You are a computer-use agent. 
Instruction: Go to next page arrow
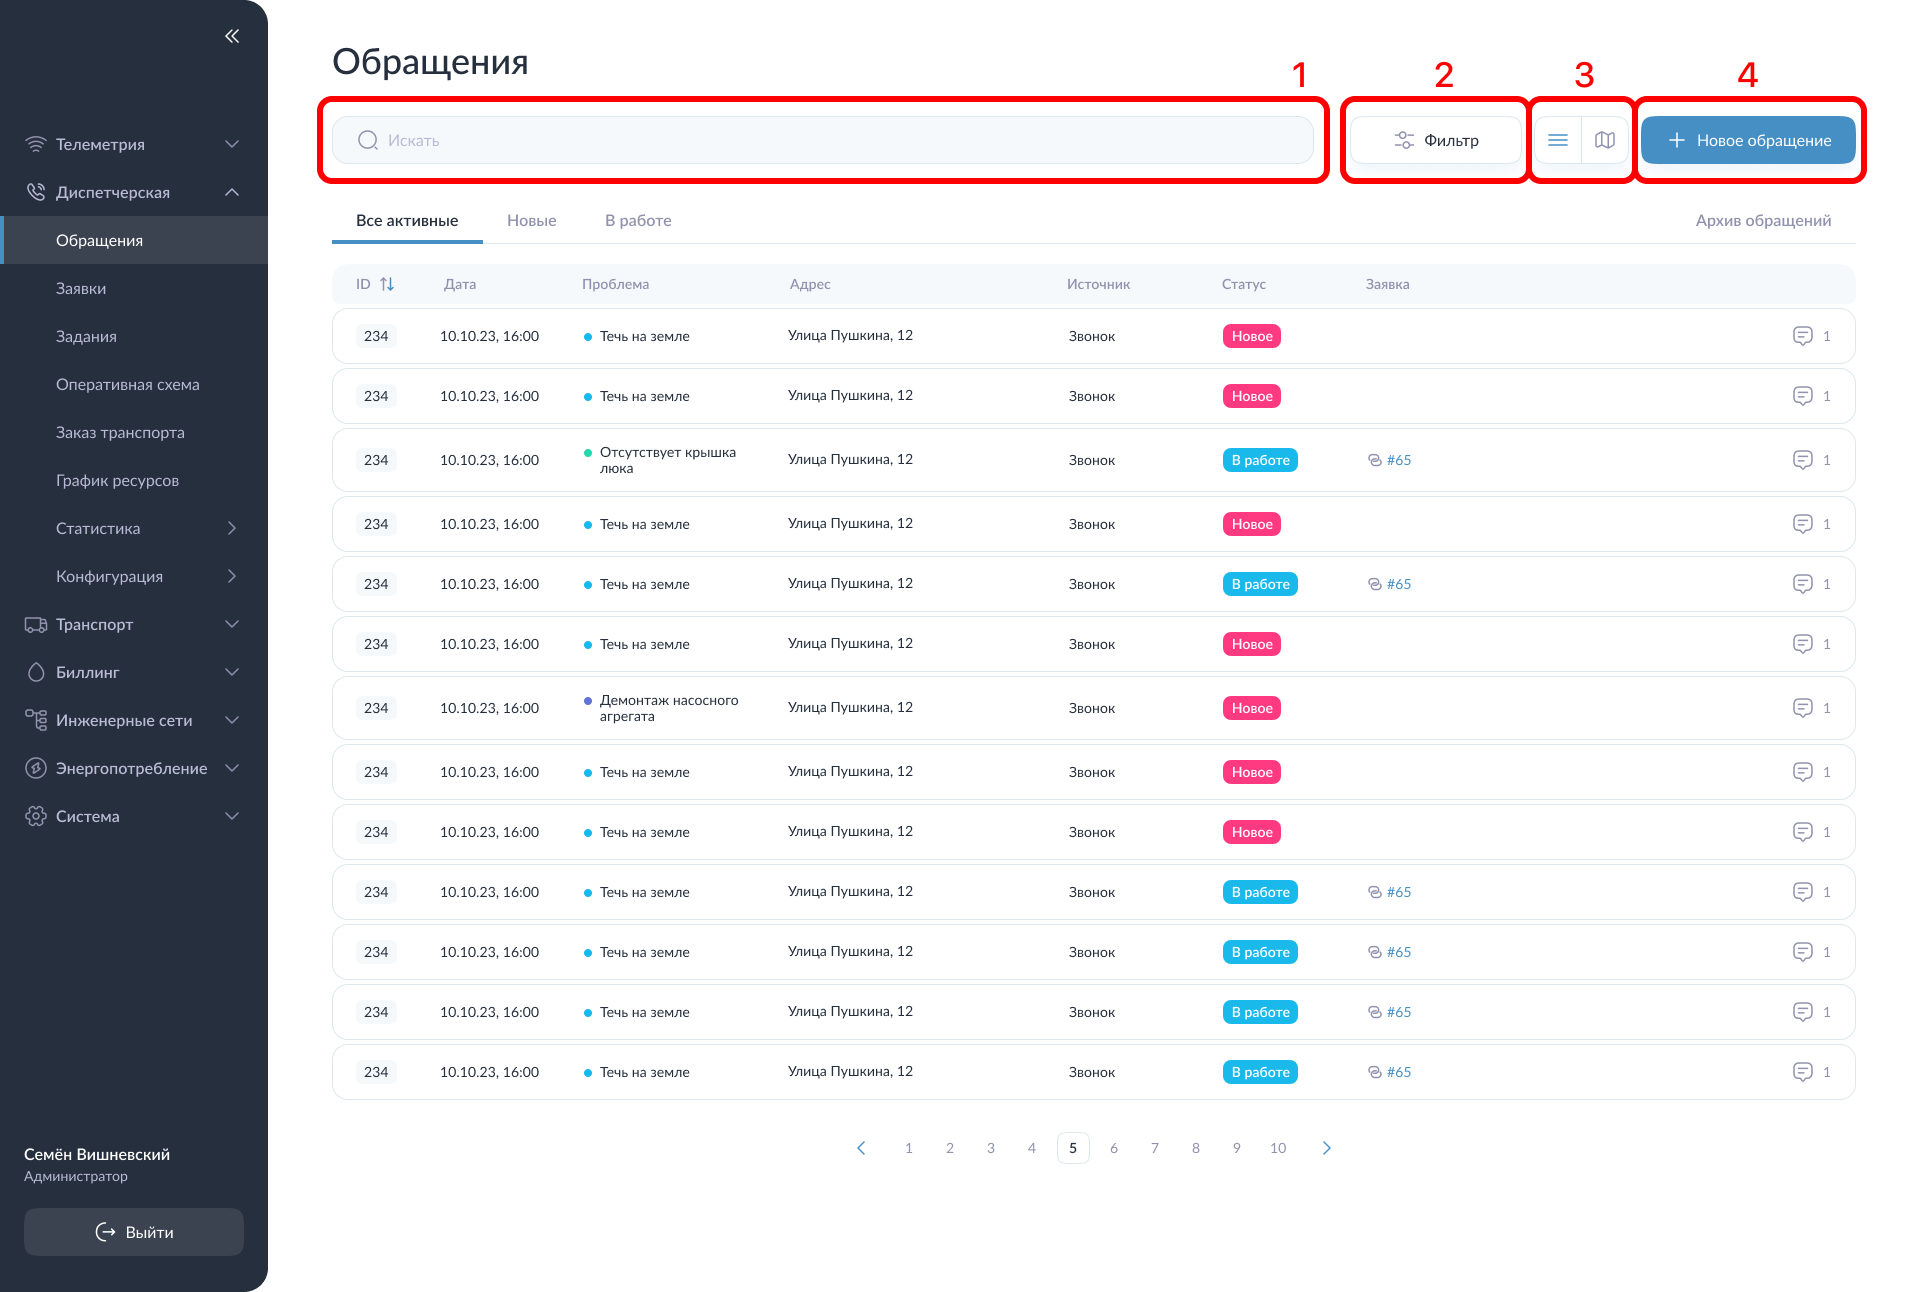point(1326,1148)
